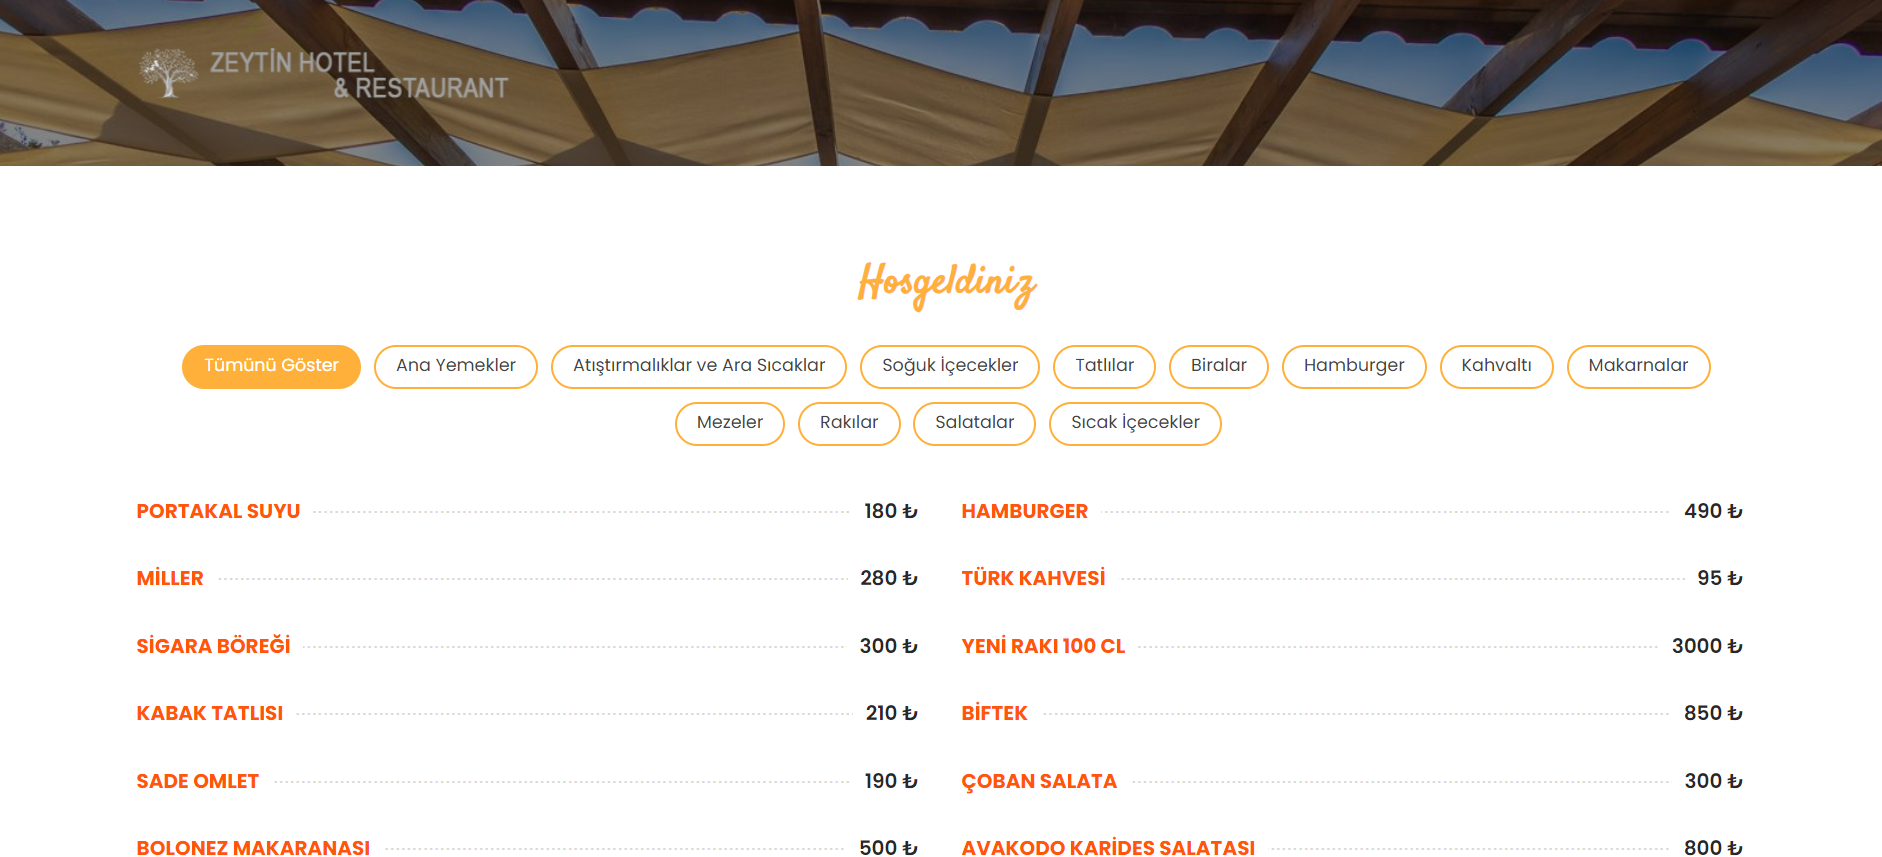Select the Biralar filter
Image resolution: width=1882 pixels, height=857 pixels.
1218,366
